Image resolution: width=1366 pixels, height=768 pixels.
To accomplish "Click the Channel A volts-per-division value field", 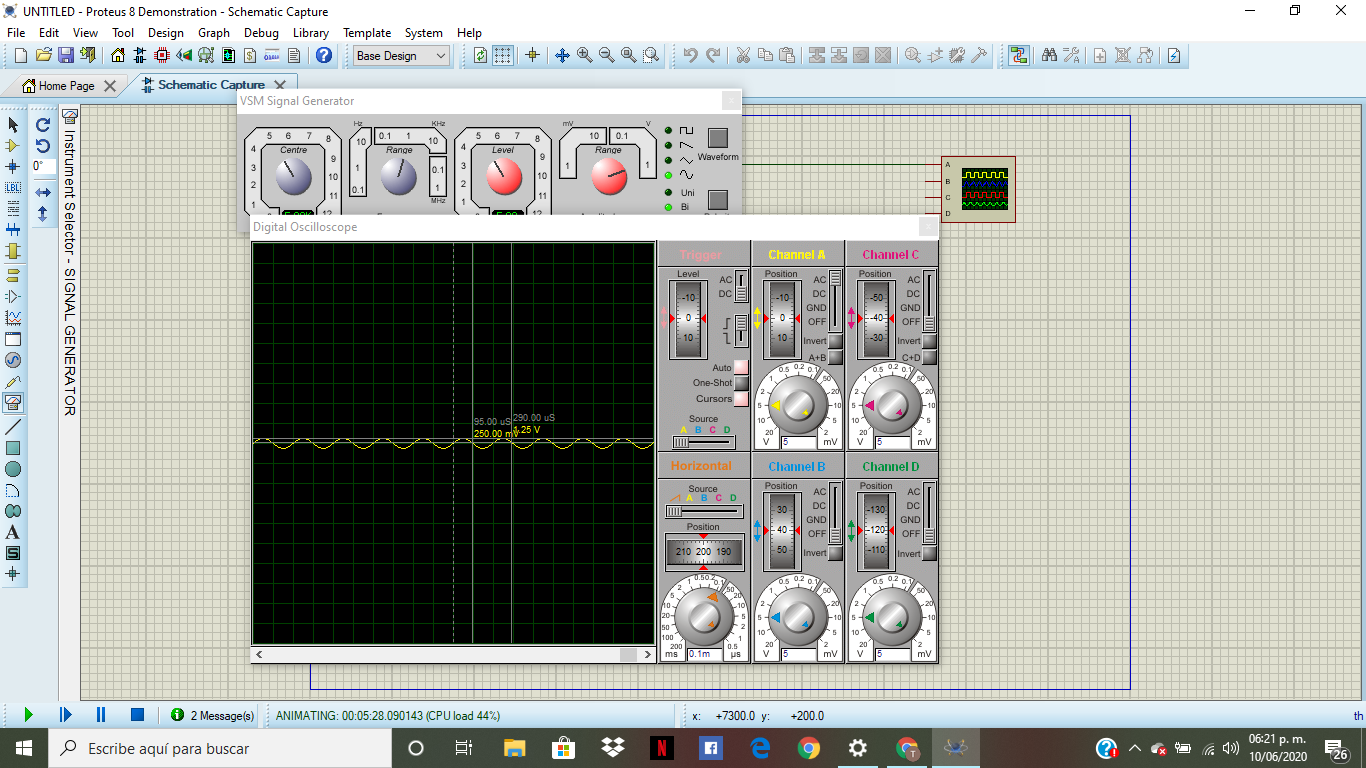I will tap(801, 442).
